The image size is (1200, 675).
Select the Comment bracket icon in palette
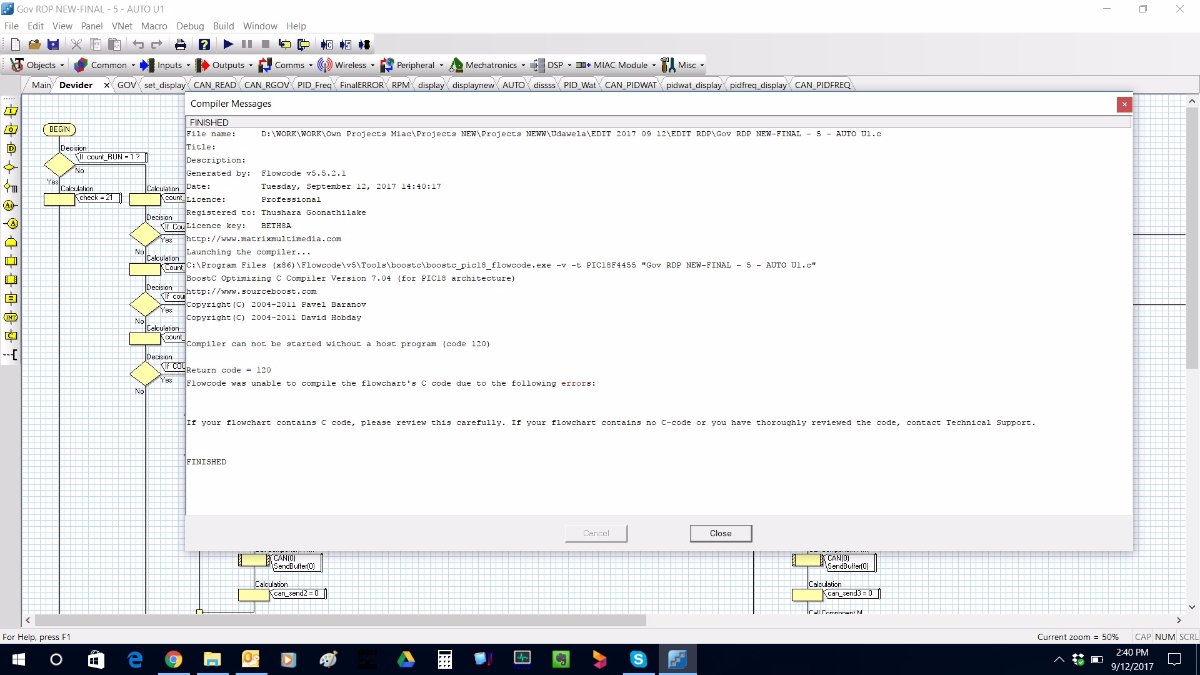[11, 354]
